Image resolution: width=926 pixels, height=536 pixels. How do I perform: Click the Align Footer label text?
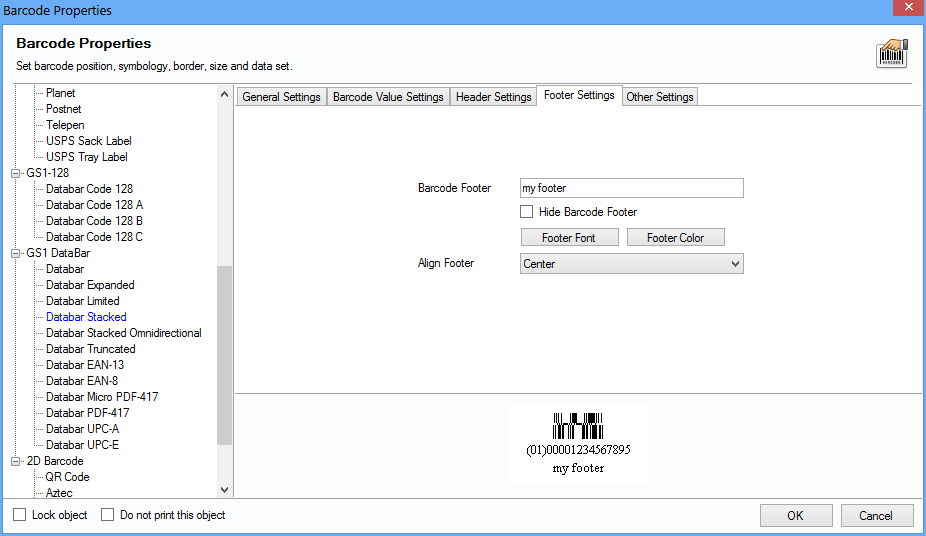coord(446,263)
